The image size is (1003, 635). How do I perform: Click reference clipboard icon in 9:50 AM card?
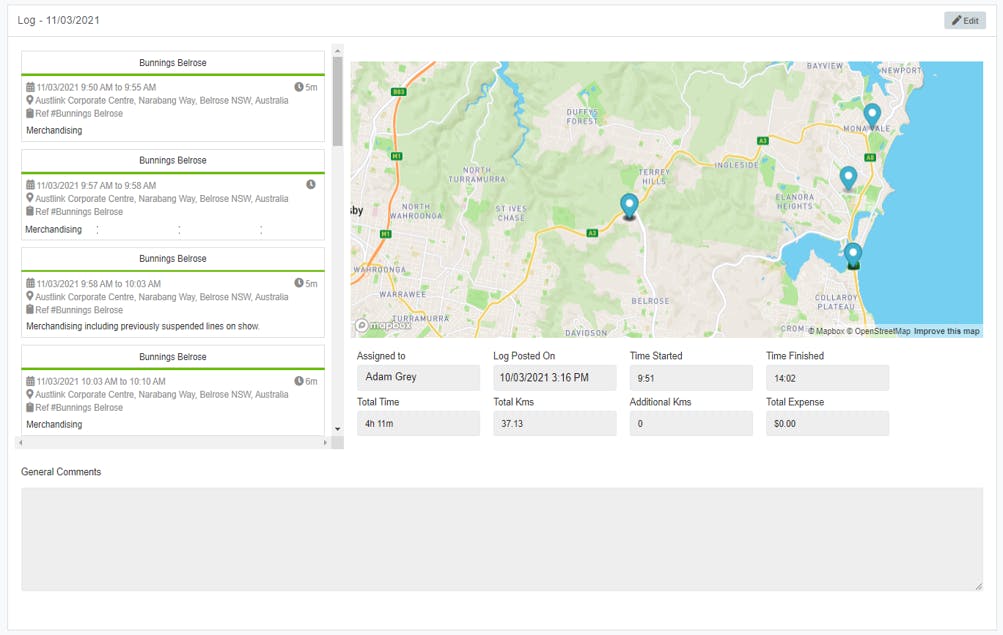[x=30, y=113]
